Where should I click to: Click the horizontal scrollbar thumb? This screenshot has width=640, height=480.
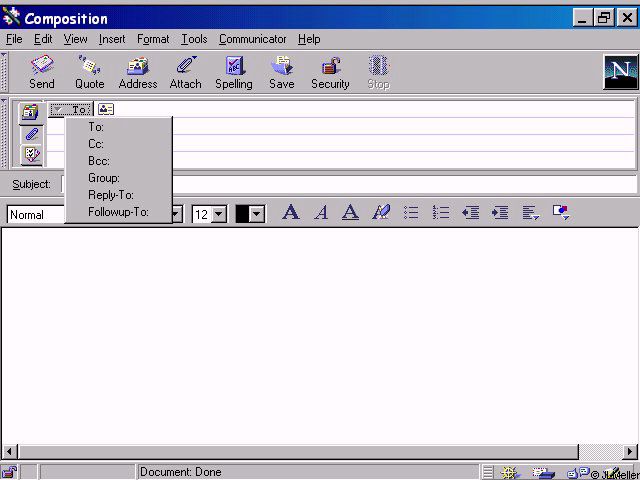tap(298, 452)
